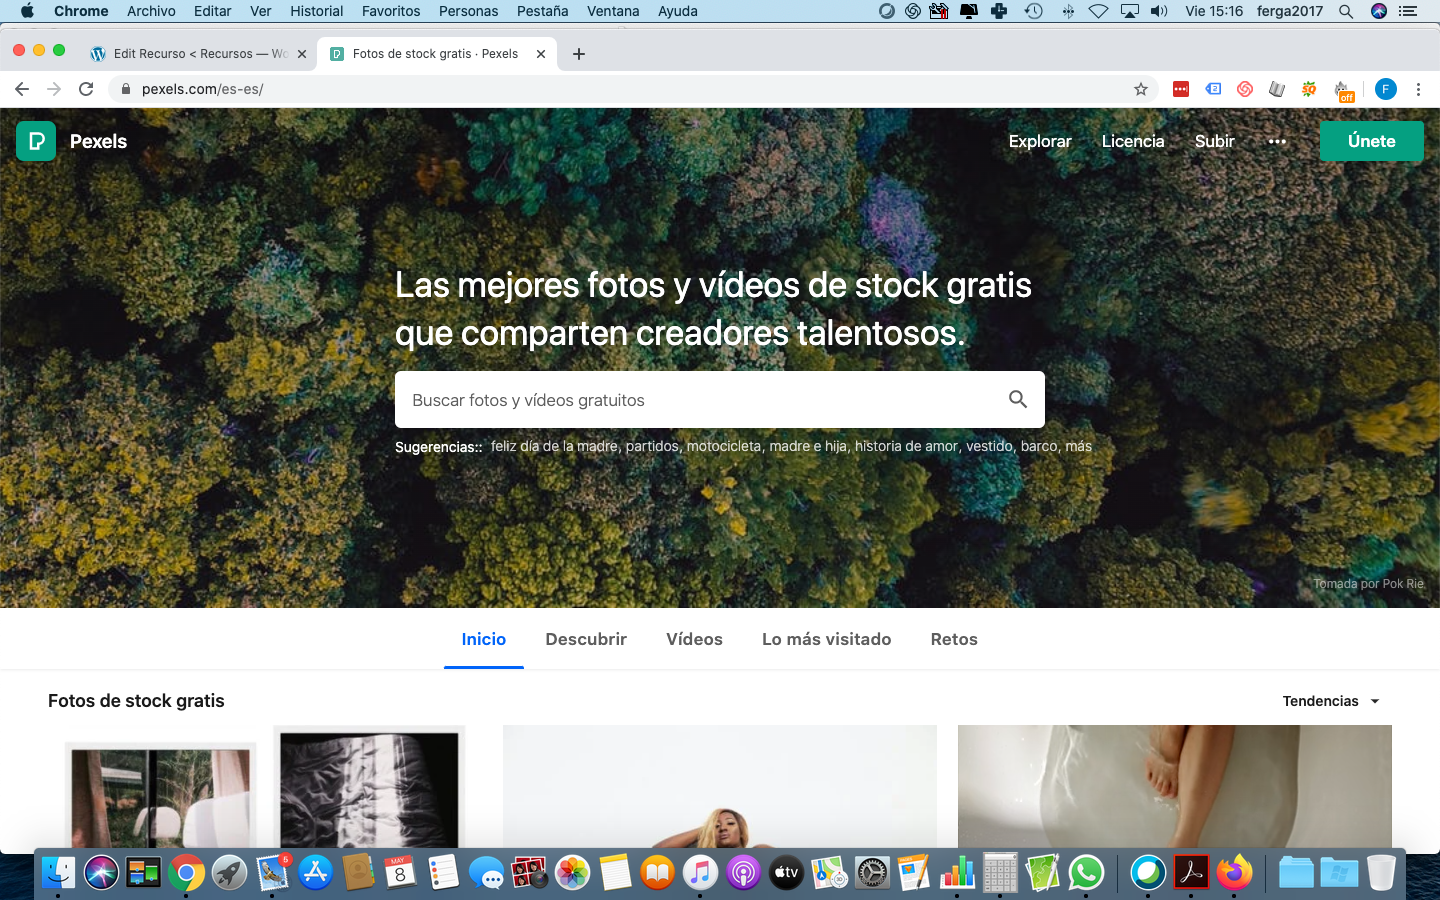Image resolution: width=1440 pixels, height=900 pixels.
Task: Click the Buscar fotos y vídeos search field
Action: pyautogui.click(x=700, y=400)
